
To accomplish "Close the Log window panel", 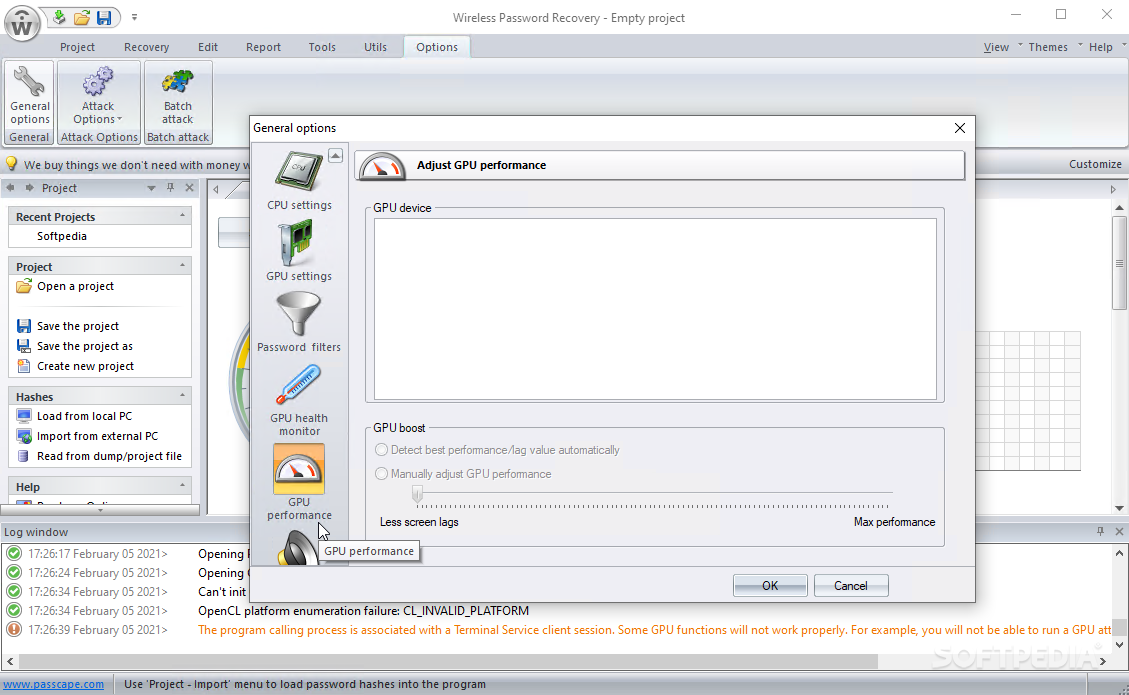I will click(1119, 532).
